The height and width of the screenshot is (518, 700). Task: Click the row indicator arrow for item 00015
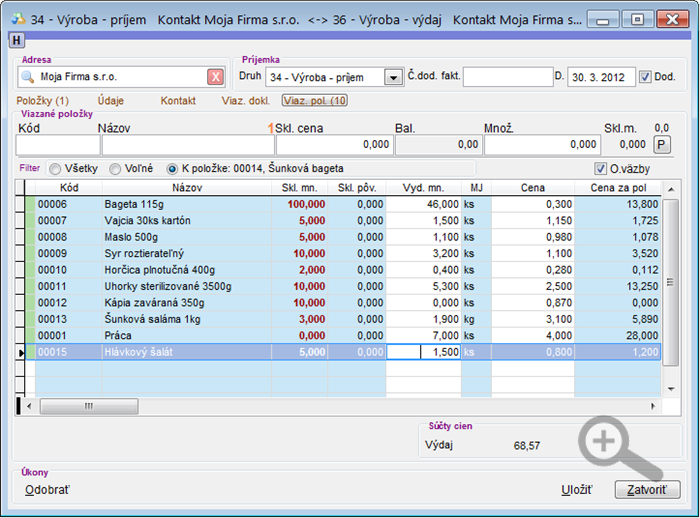click(x=23, y=352)
